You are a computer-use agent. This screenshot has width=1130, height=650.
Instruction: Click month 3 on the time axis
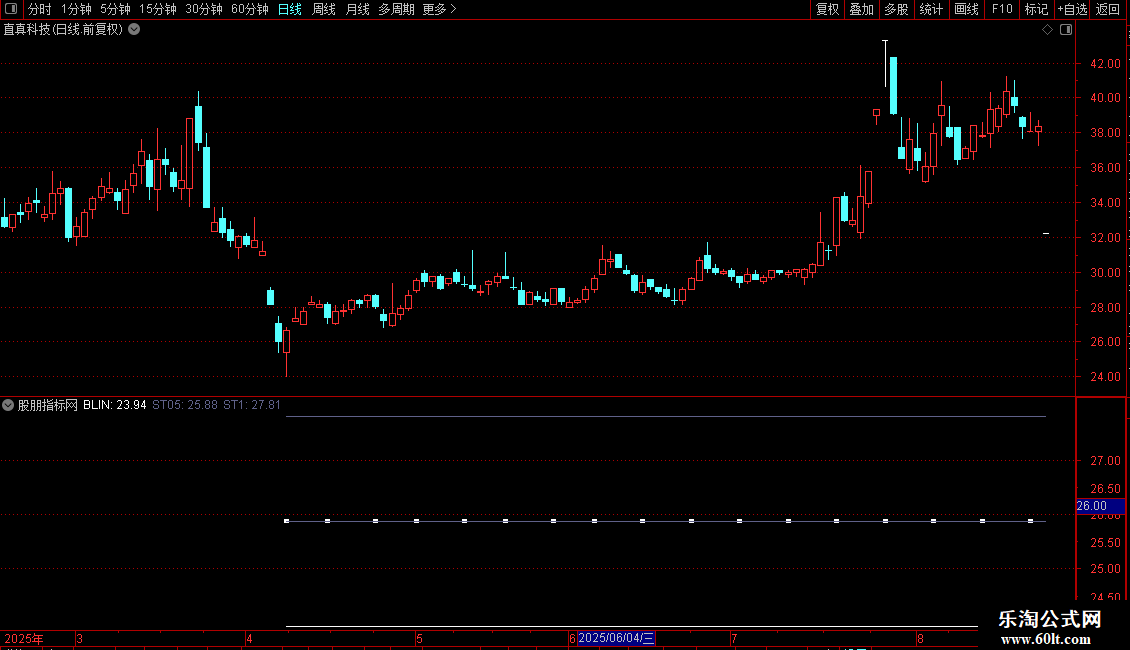(79, 638)
